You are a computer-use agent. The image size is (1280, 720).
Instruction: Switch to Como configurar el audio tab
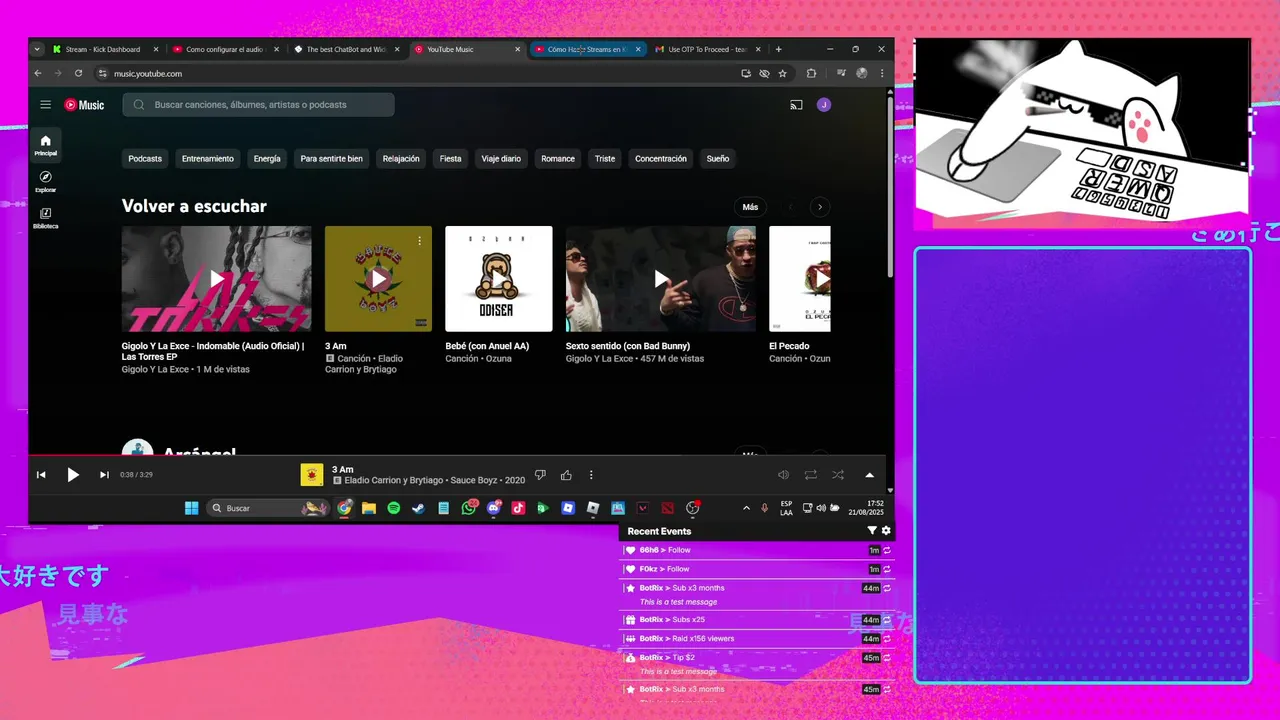tap(226, 49)
